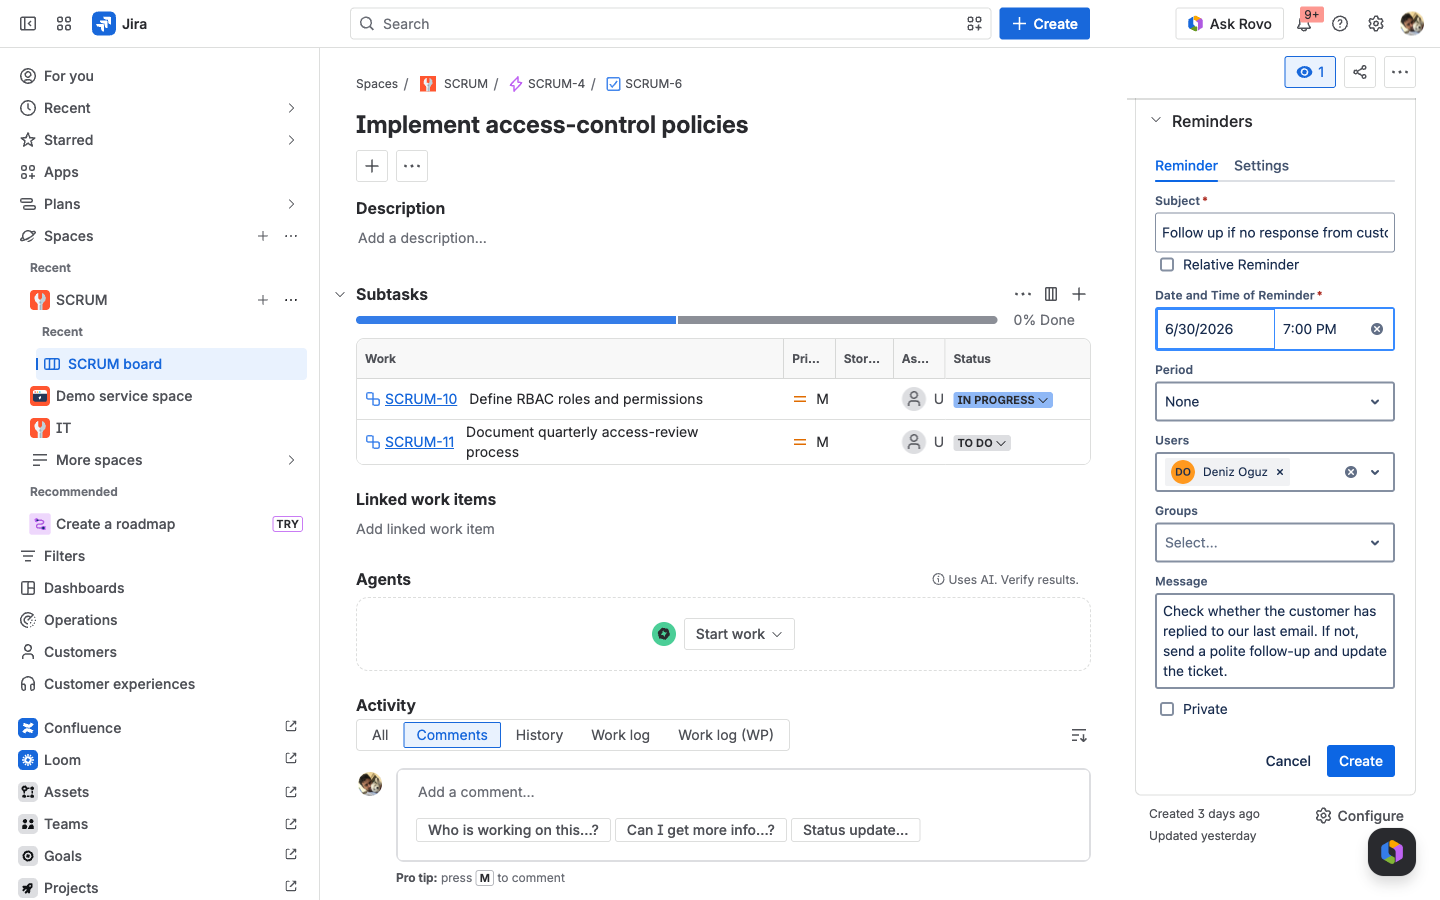Viewport: 1440px width, 900px height.
Task: Open the Spaces more options ellipsis
Action: click(x=291, y=236)
